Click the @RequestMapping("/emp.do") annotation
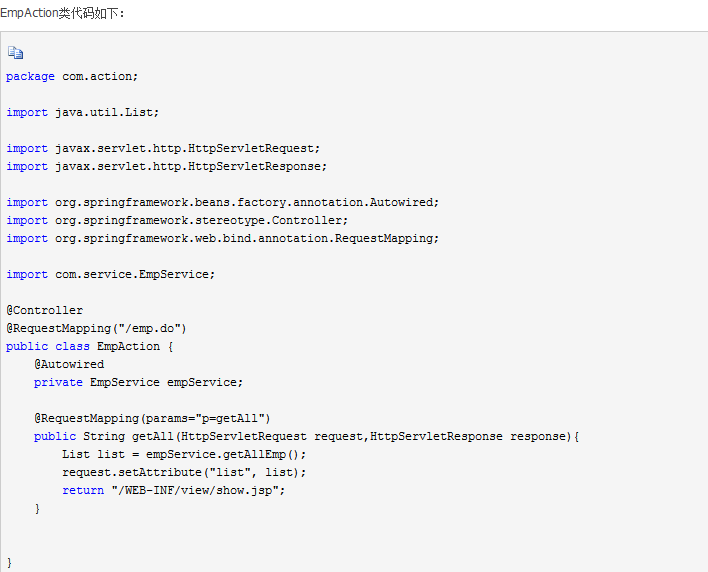This screenshot has height=572, width=708. coord(96,329)
